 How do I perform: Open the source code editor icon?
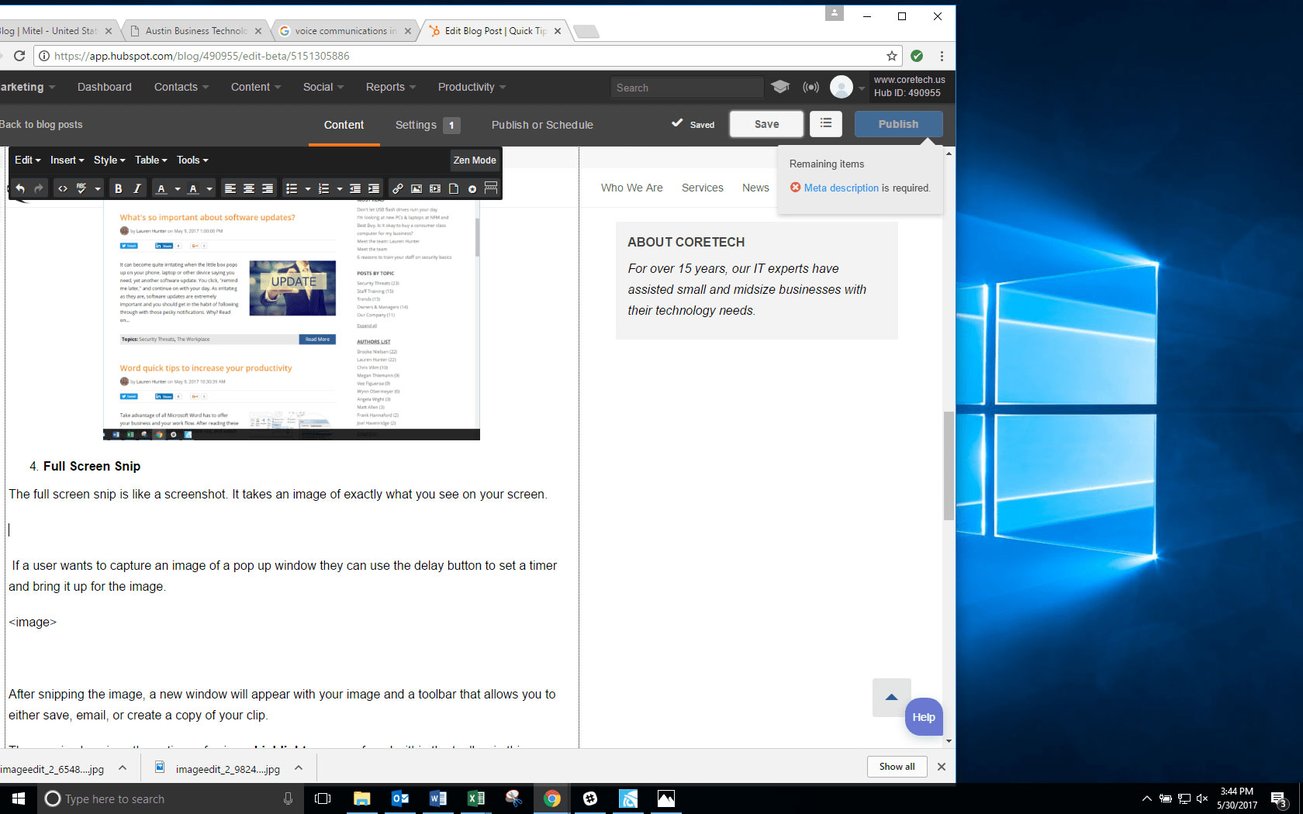click(62, 188)
